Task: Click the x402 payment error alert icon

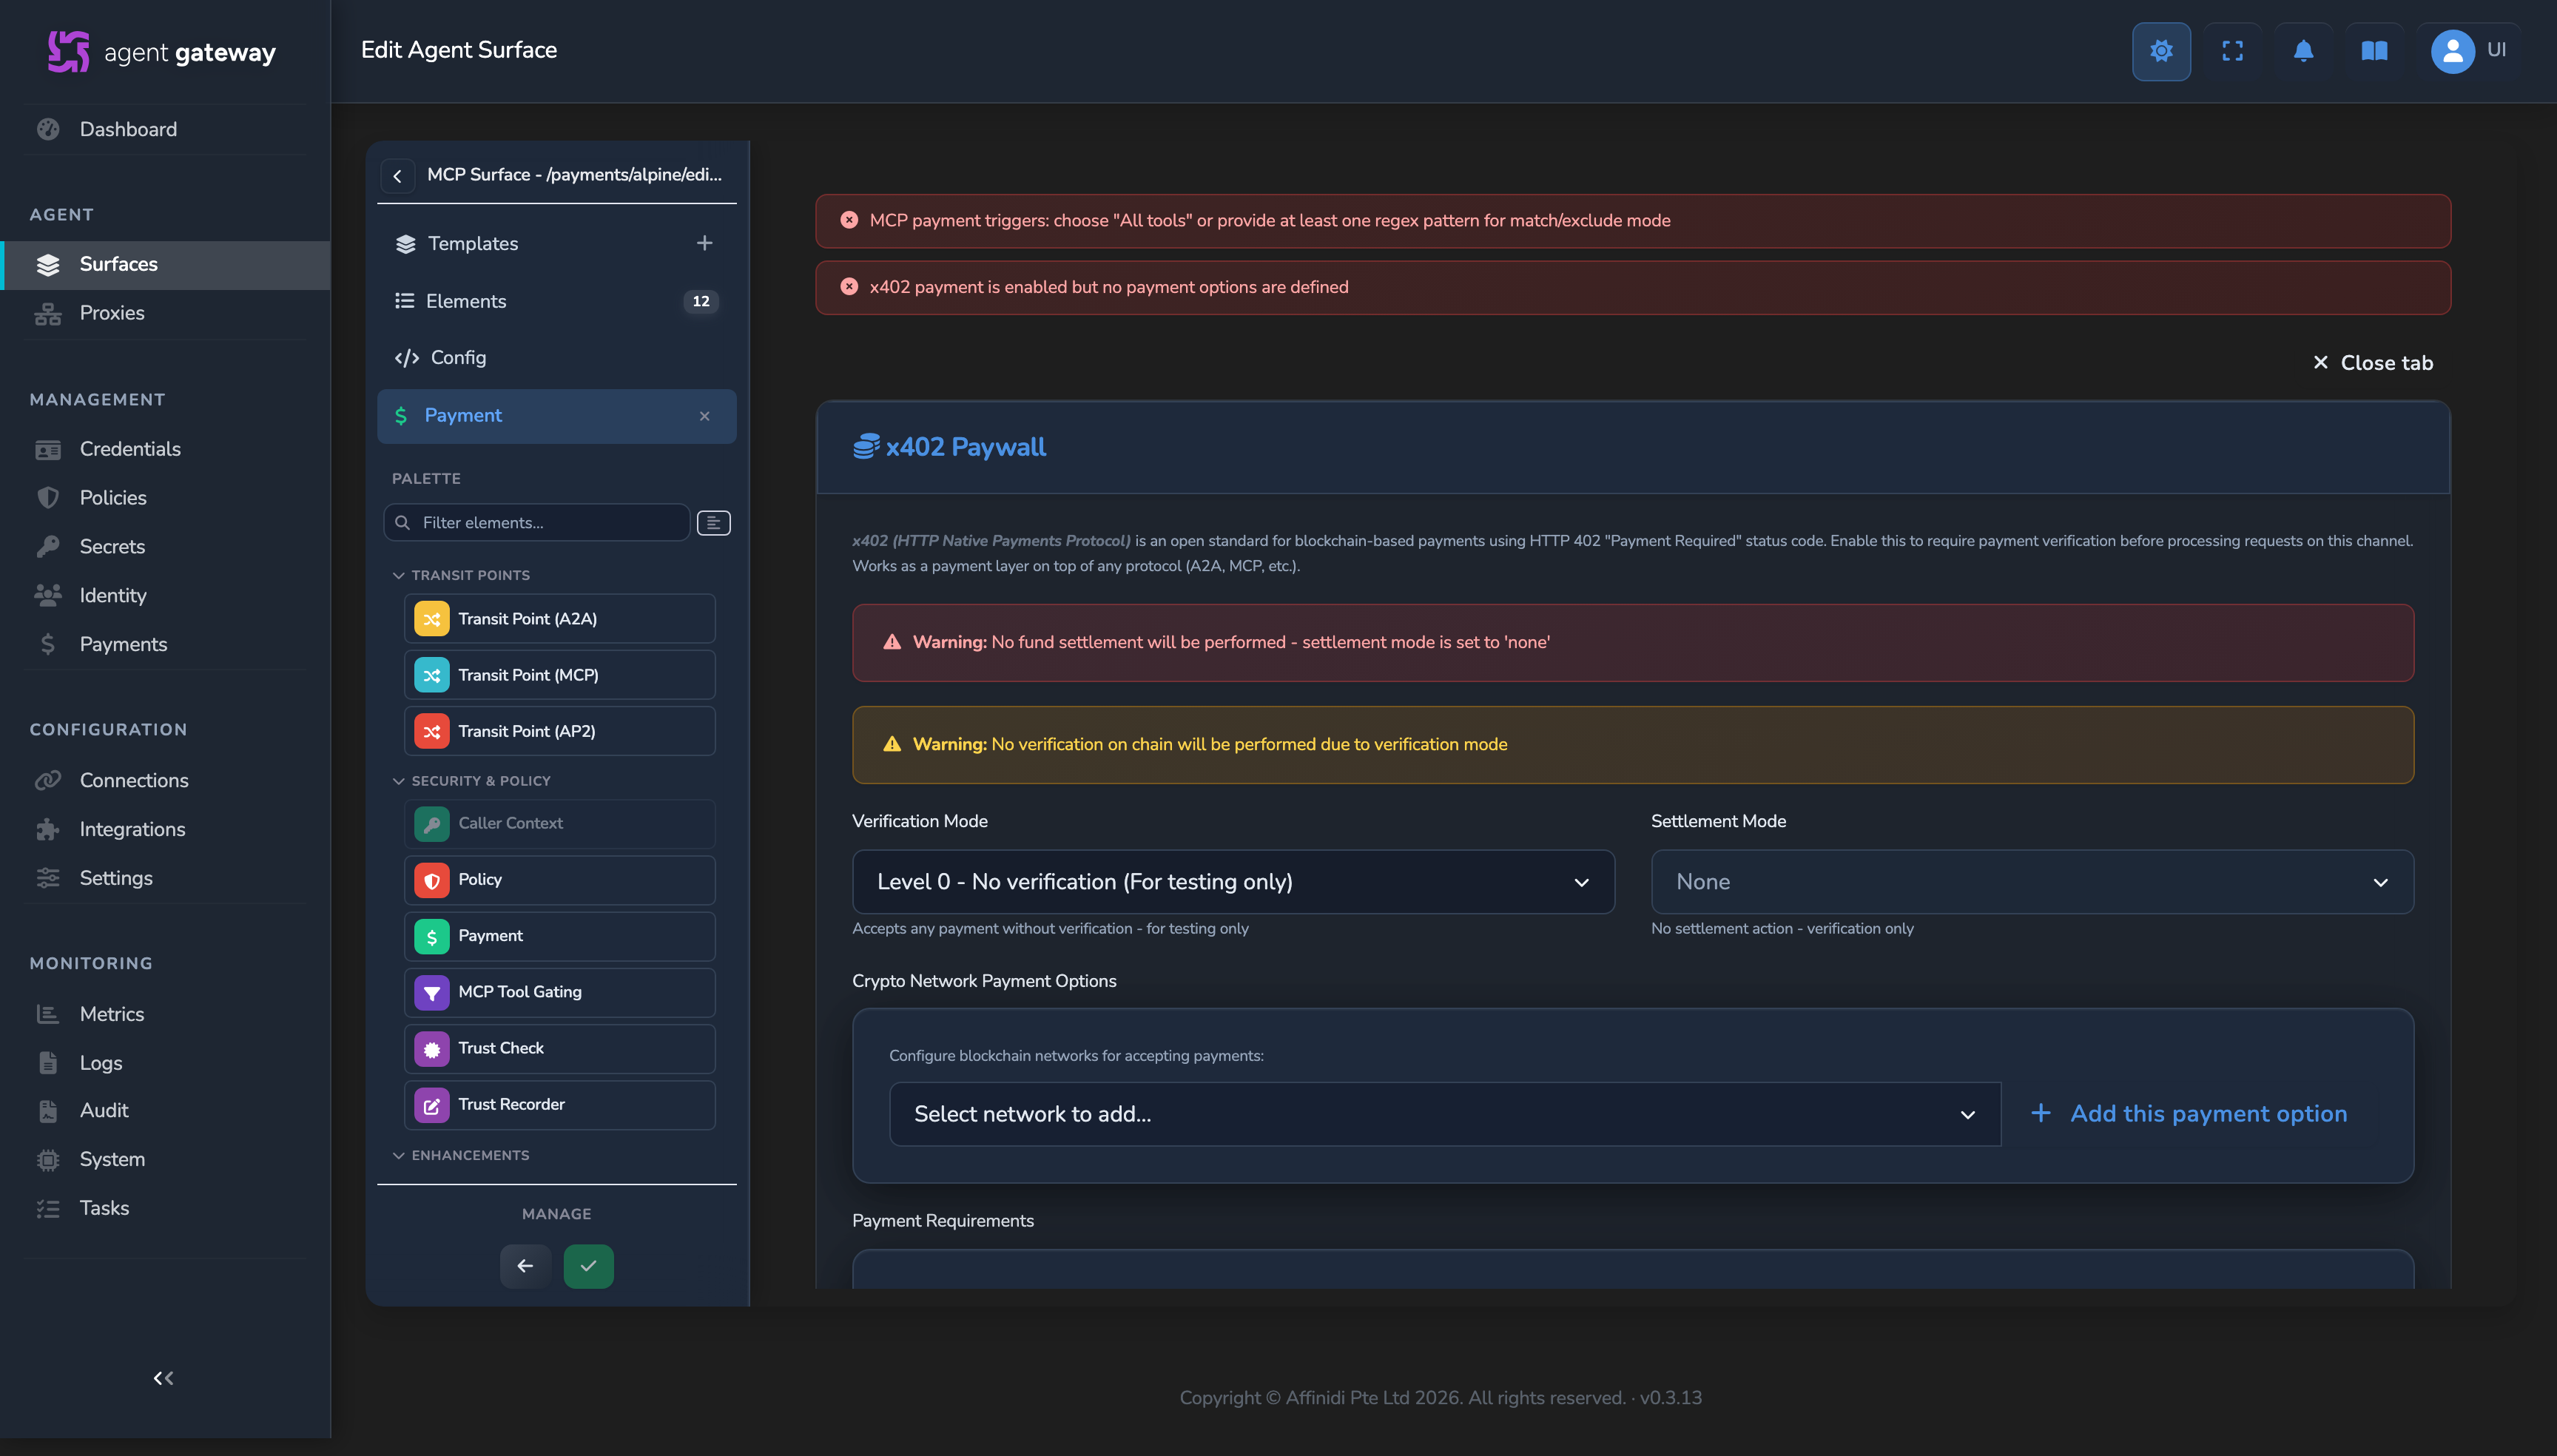Action: pyautogui.click(x=849, y=287)
